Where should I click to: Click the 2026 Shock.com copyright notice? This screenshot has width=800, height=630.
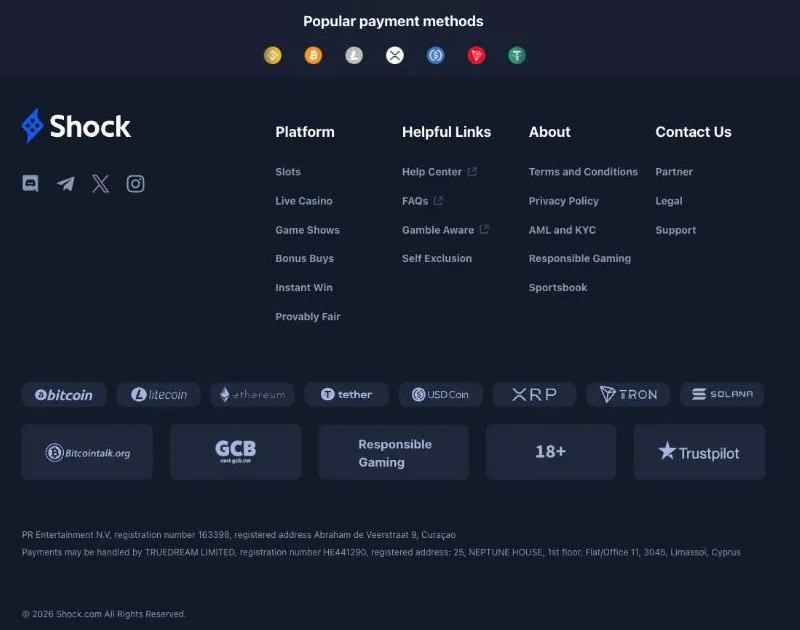point(104,614)
